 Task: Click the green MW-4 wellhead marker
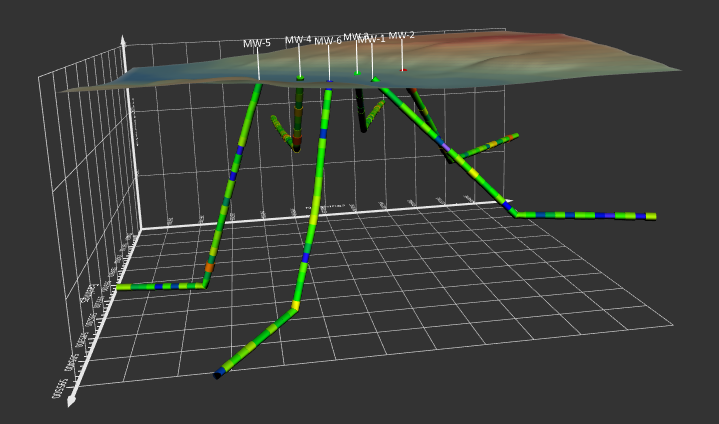(x=300, y=78)
